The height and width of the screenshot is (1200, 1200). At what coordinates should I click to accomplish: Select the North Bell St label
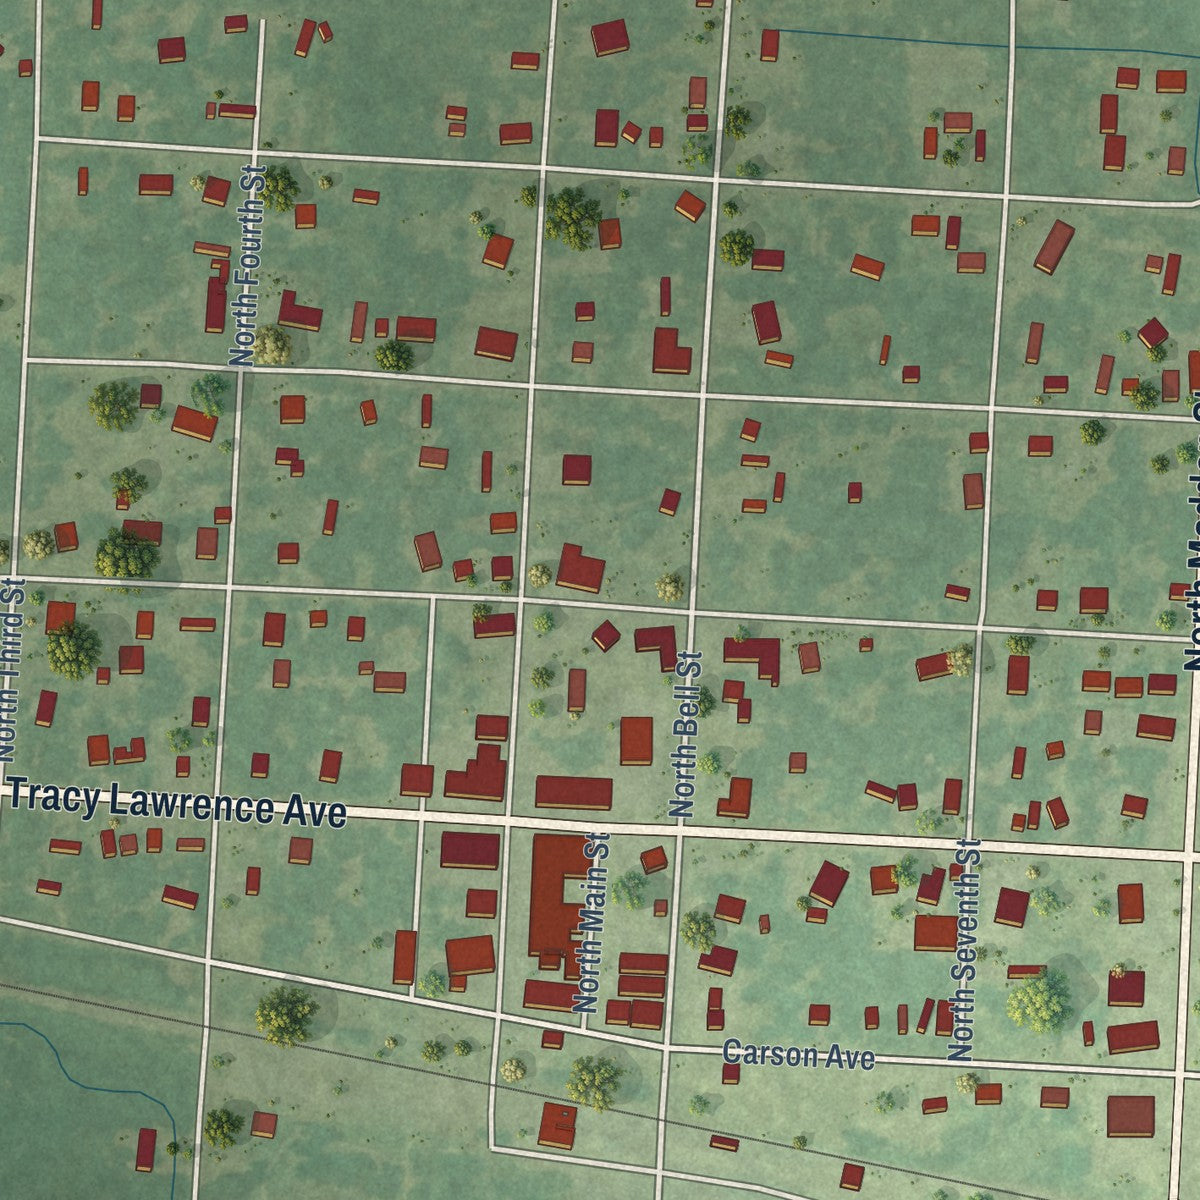[688, 734]
